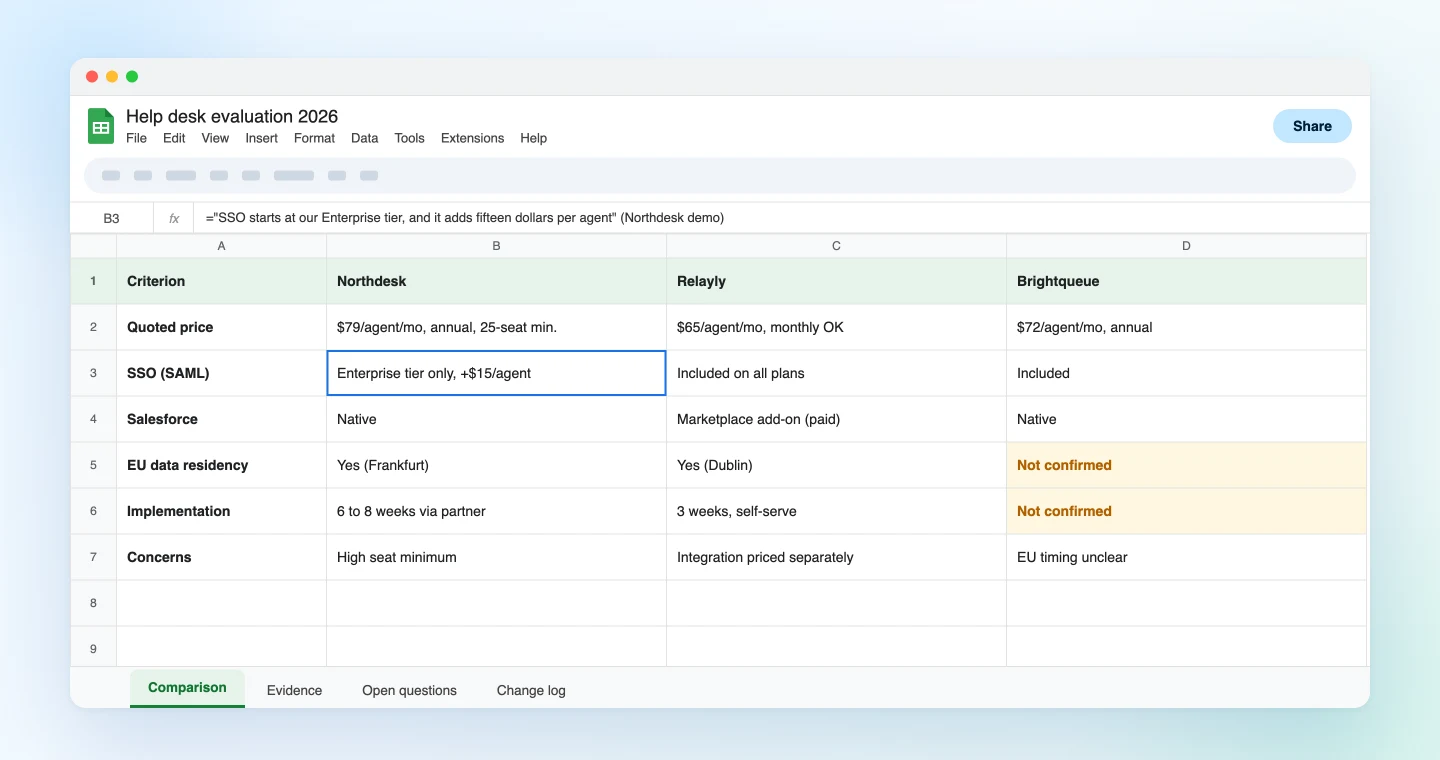1440x760 pixels.
Task: Select the Comparison sheet tab
Action: coord(187,688)
